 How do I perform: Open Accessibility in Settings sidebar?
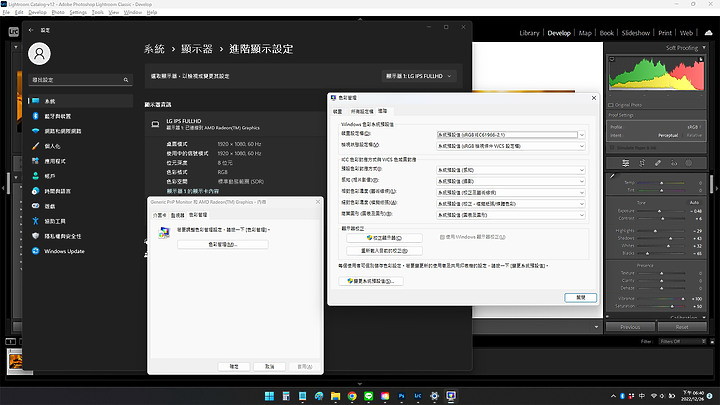pos(80,221)
